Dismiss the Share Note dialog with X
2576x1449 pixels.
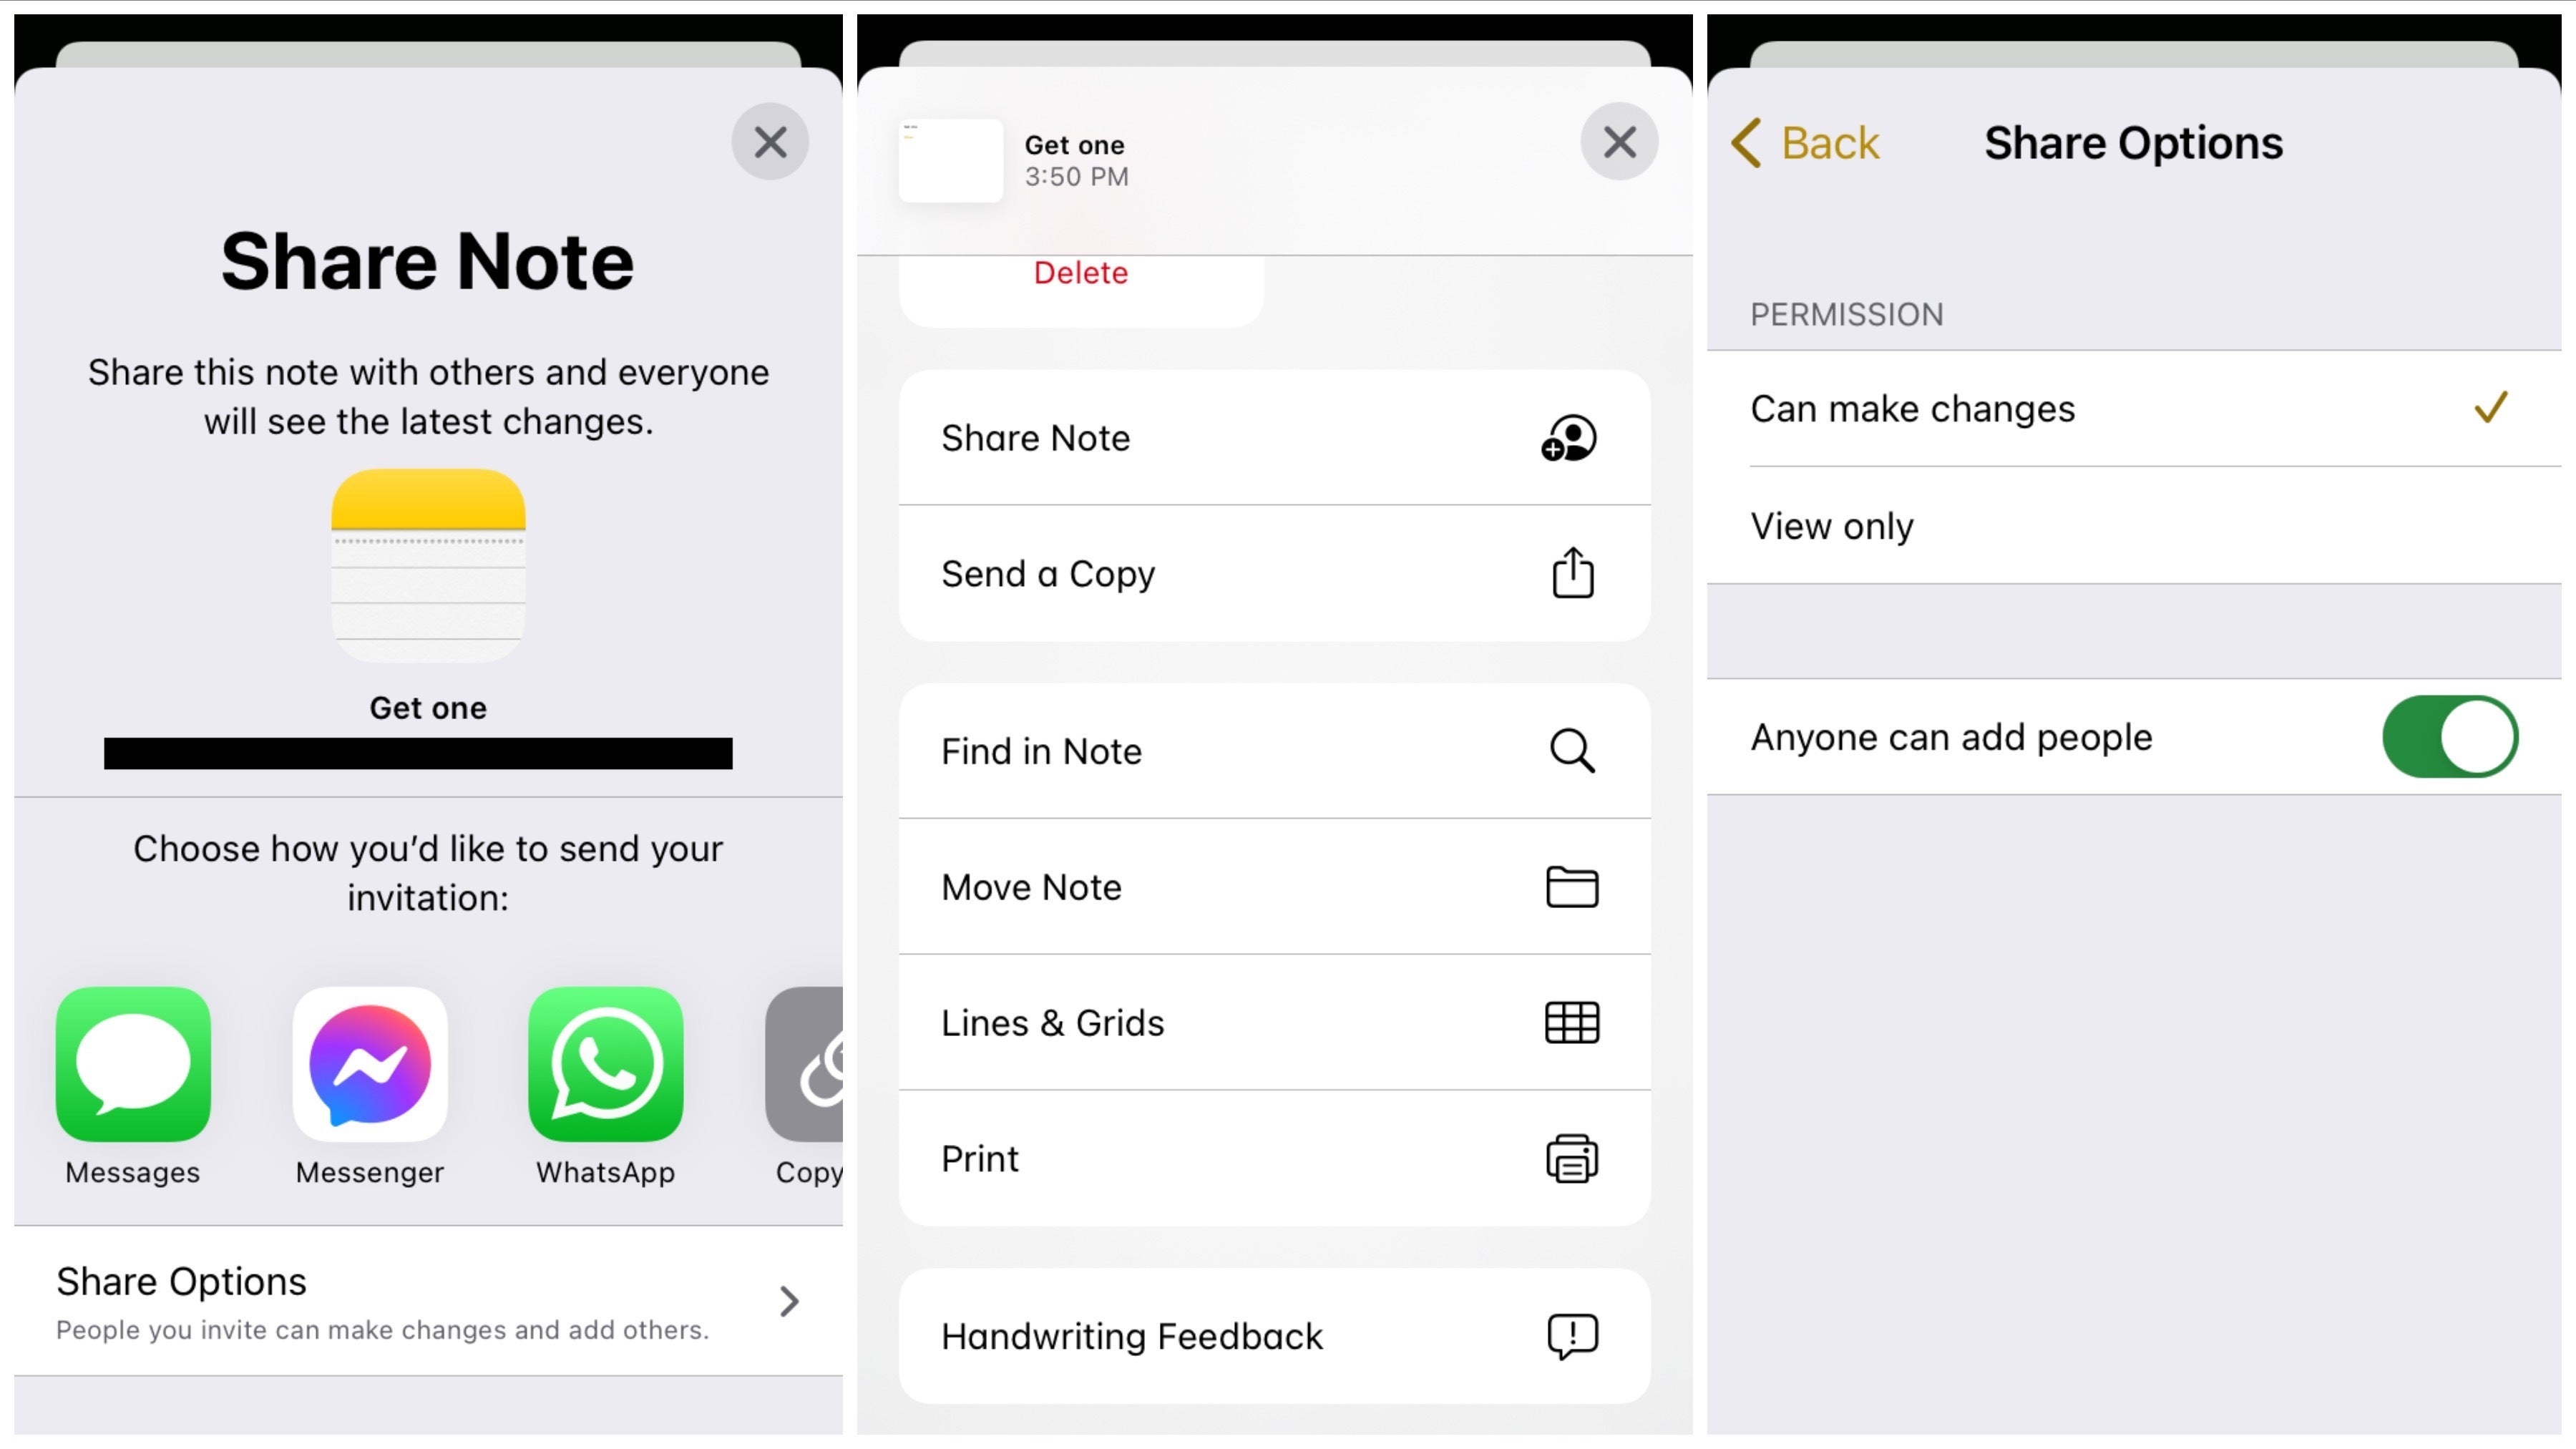tap(770, 142)
